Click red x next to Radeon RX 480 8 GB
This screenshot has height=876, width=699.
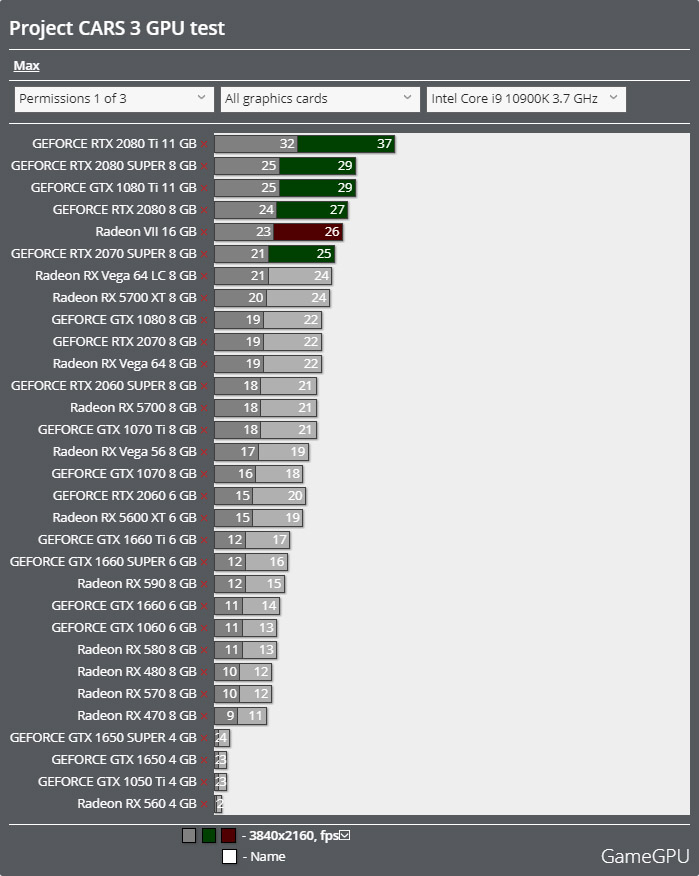click(x=205, y=672)
